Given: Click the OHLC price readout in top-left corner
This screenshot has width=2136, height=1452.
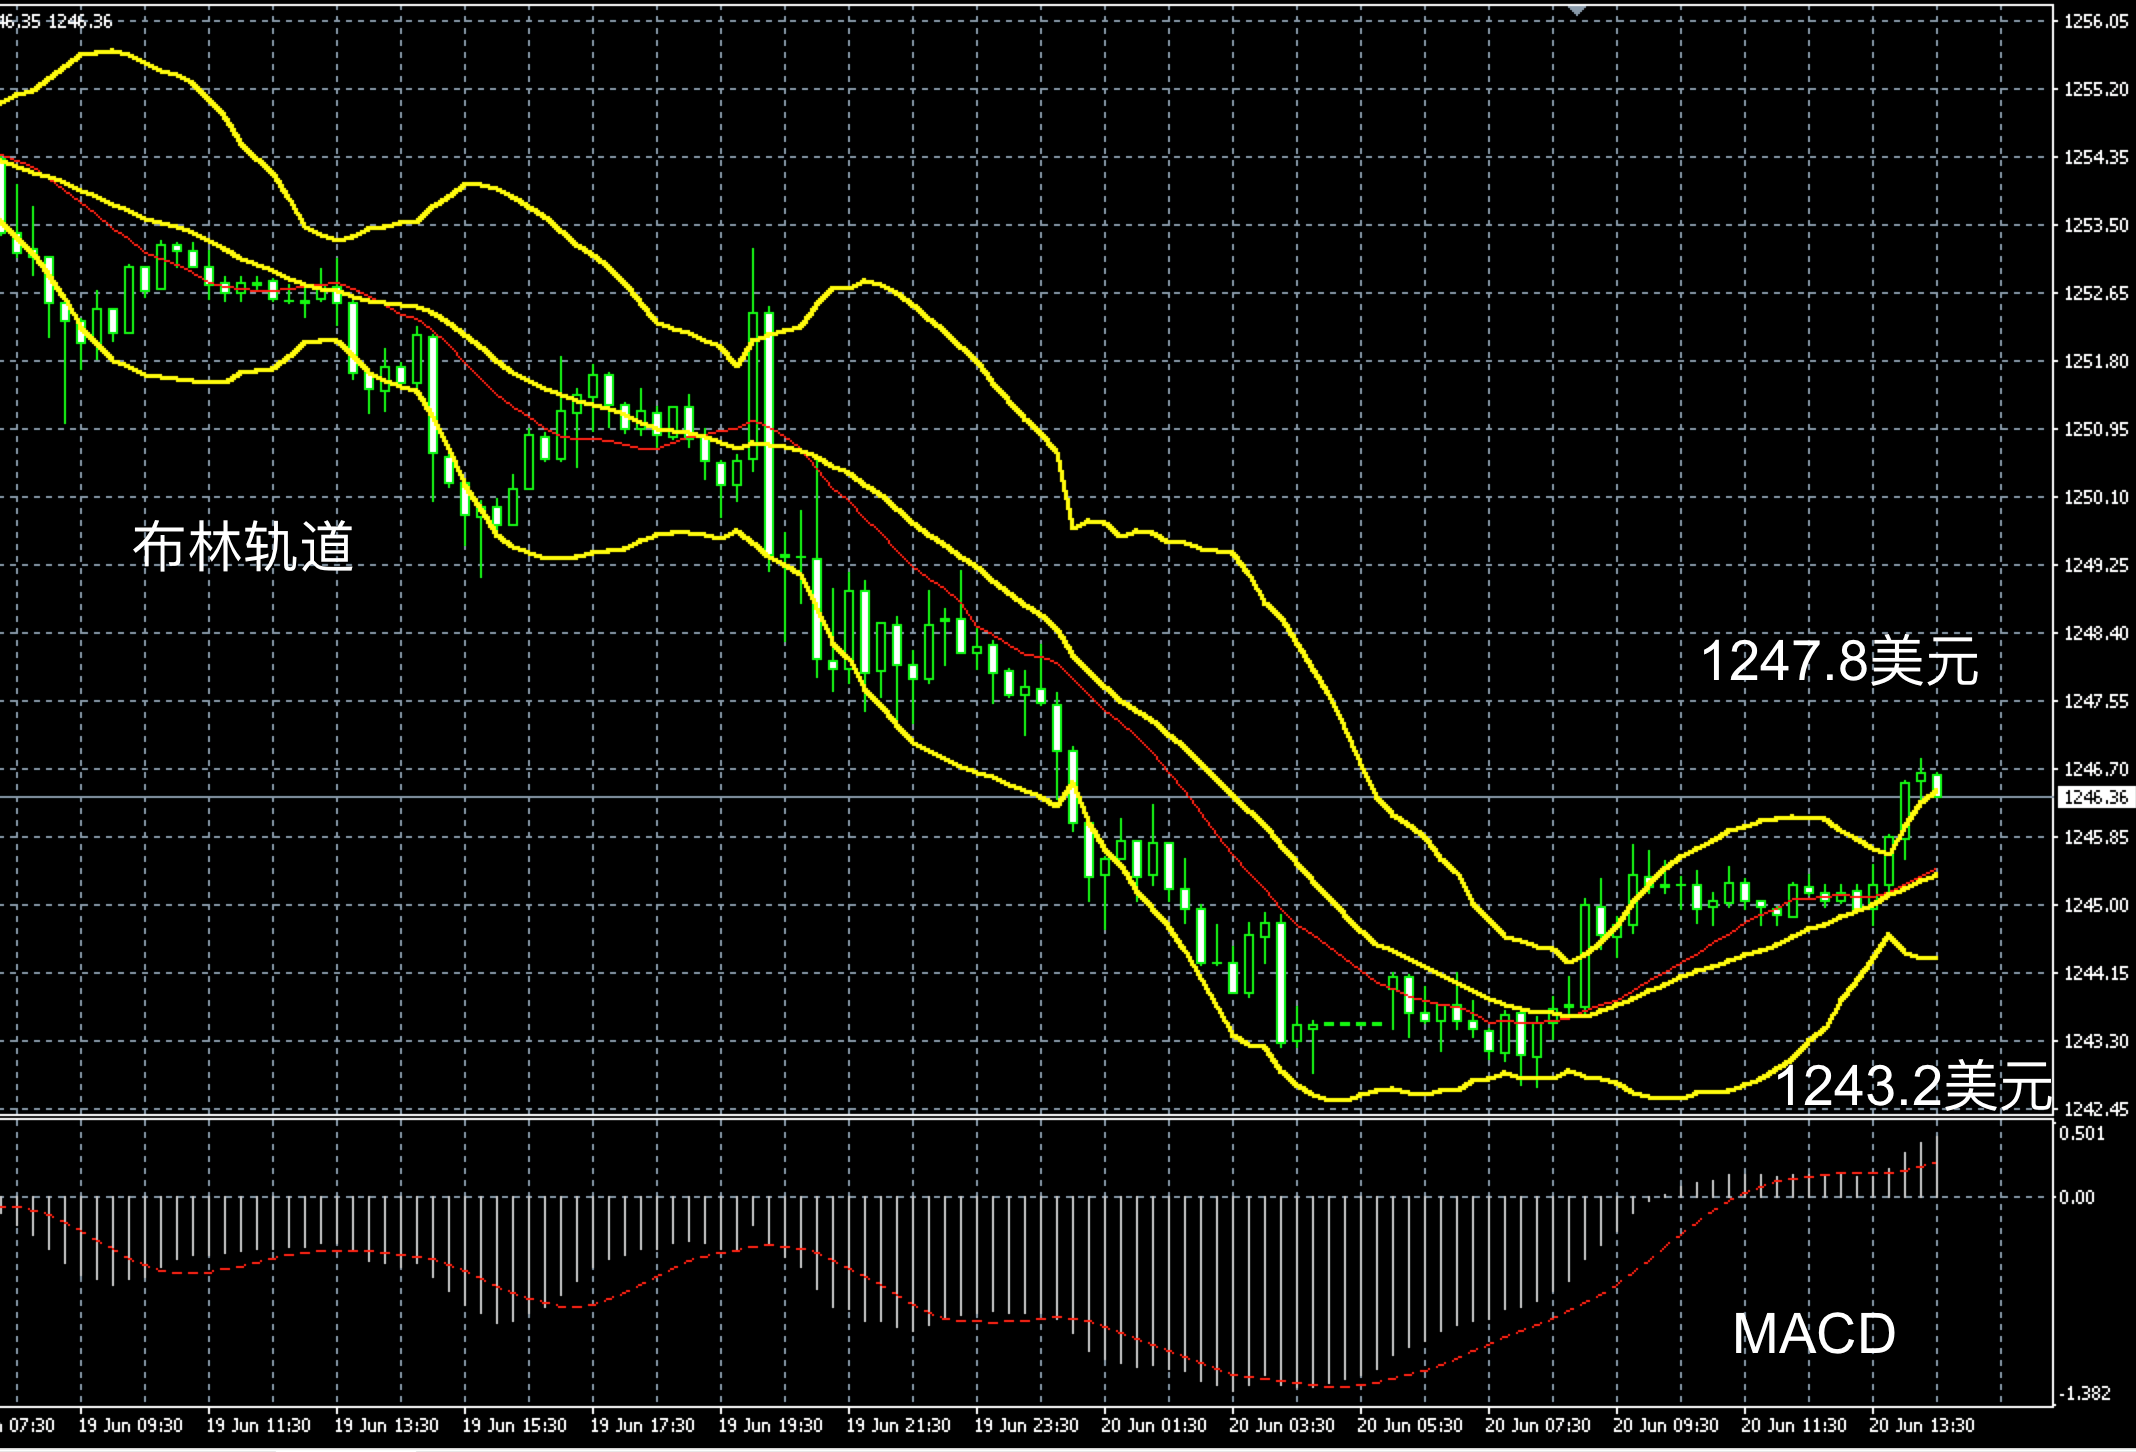Looking at the screenshot, I should [x=56, y=21].
